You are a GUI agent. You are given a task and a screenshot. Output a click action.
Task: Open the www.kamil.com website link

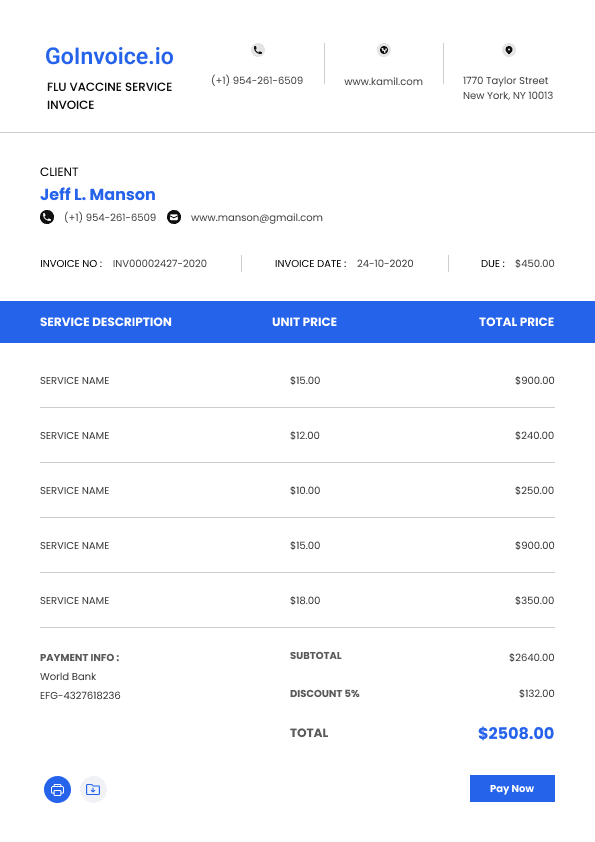coord(383,81)
